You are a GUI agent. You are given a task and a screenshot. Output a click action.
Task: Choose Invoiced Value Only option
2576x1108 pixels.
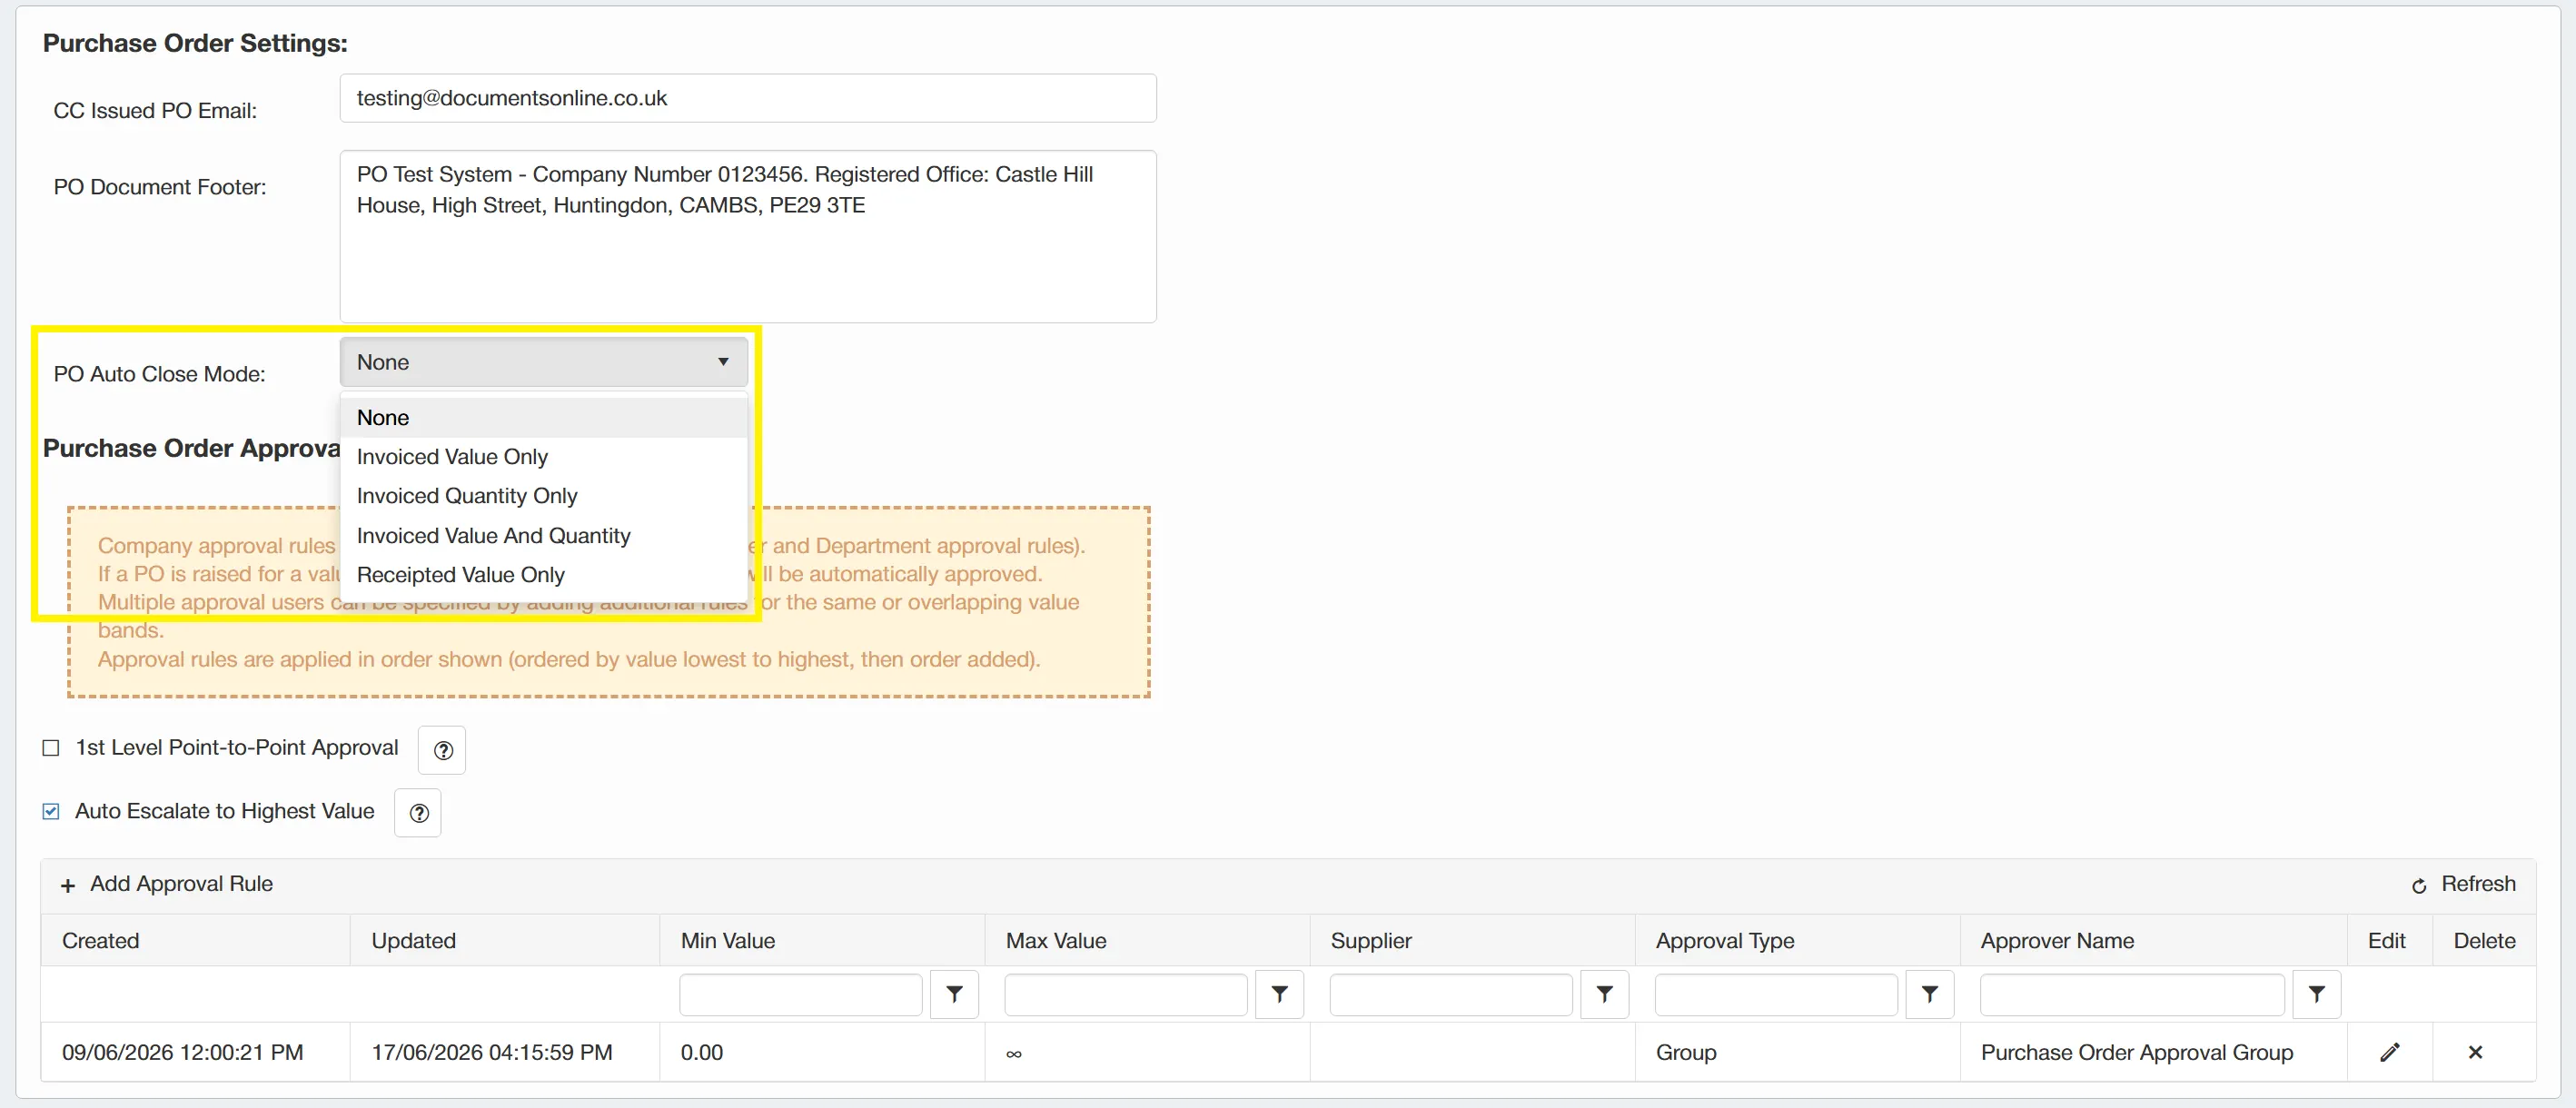544,457
